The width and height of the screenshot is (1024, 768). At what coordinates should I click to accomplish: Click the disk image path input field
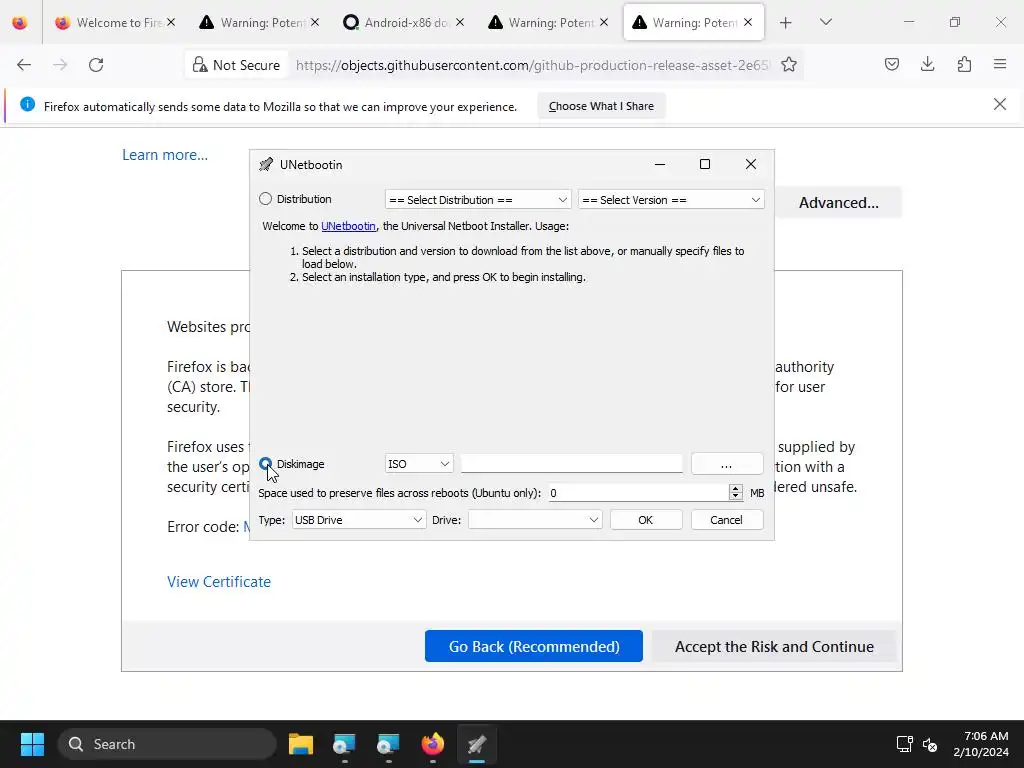click(x=571, y=464)
